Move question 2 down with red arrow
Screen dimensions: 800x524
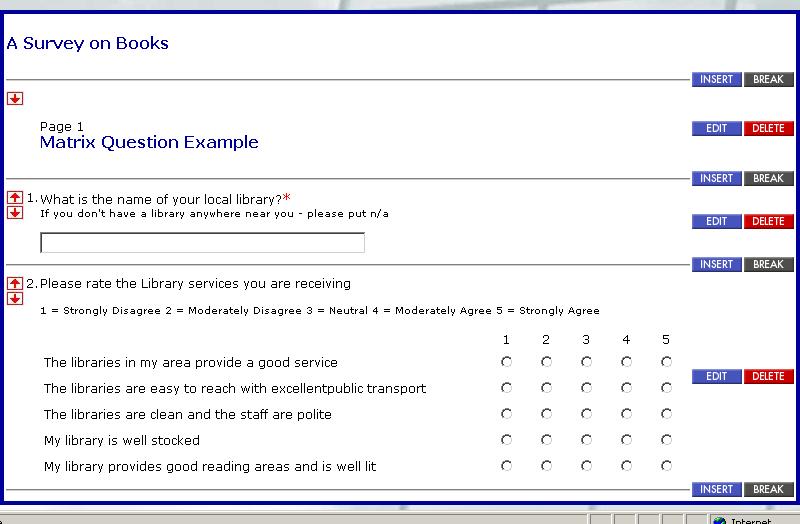pos(15,298)
